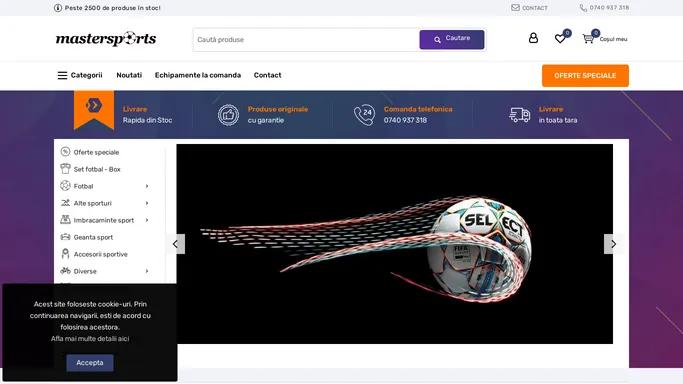Click the delivery truck icon
The image size is (683, 384).
(520, 115)
